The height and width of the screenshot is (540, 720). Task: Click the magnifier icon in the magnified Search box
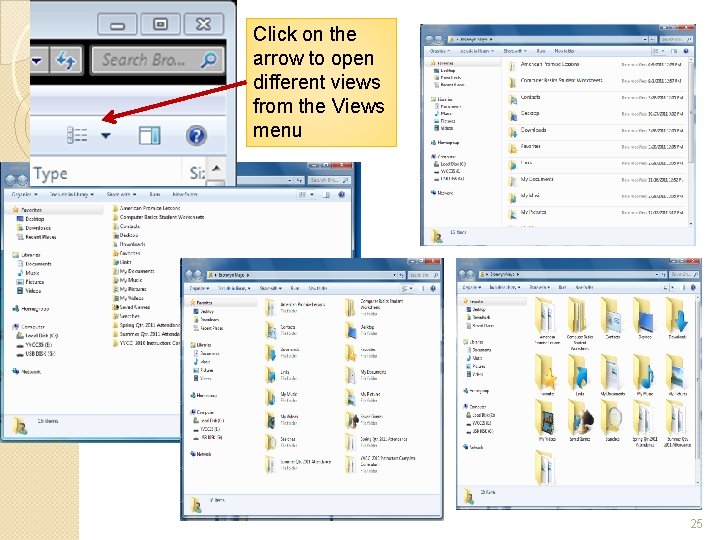coord(208,60)
